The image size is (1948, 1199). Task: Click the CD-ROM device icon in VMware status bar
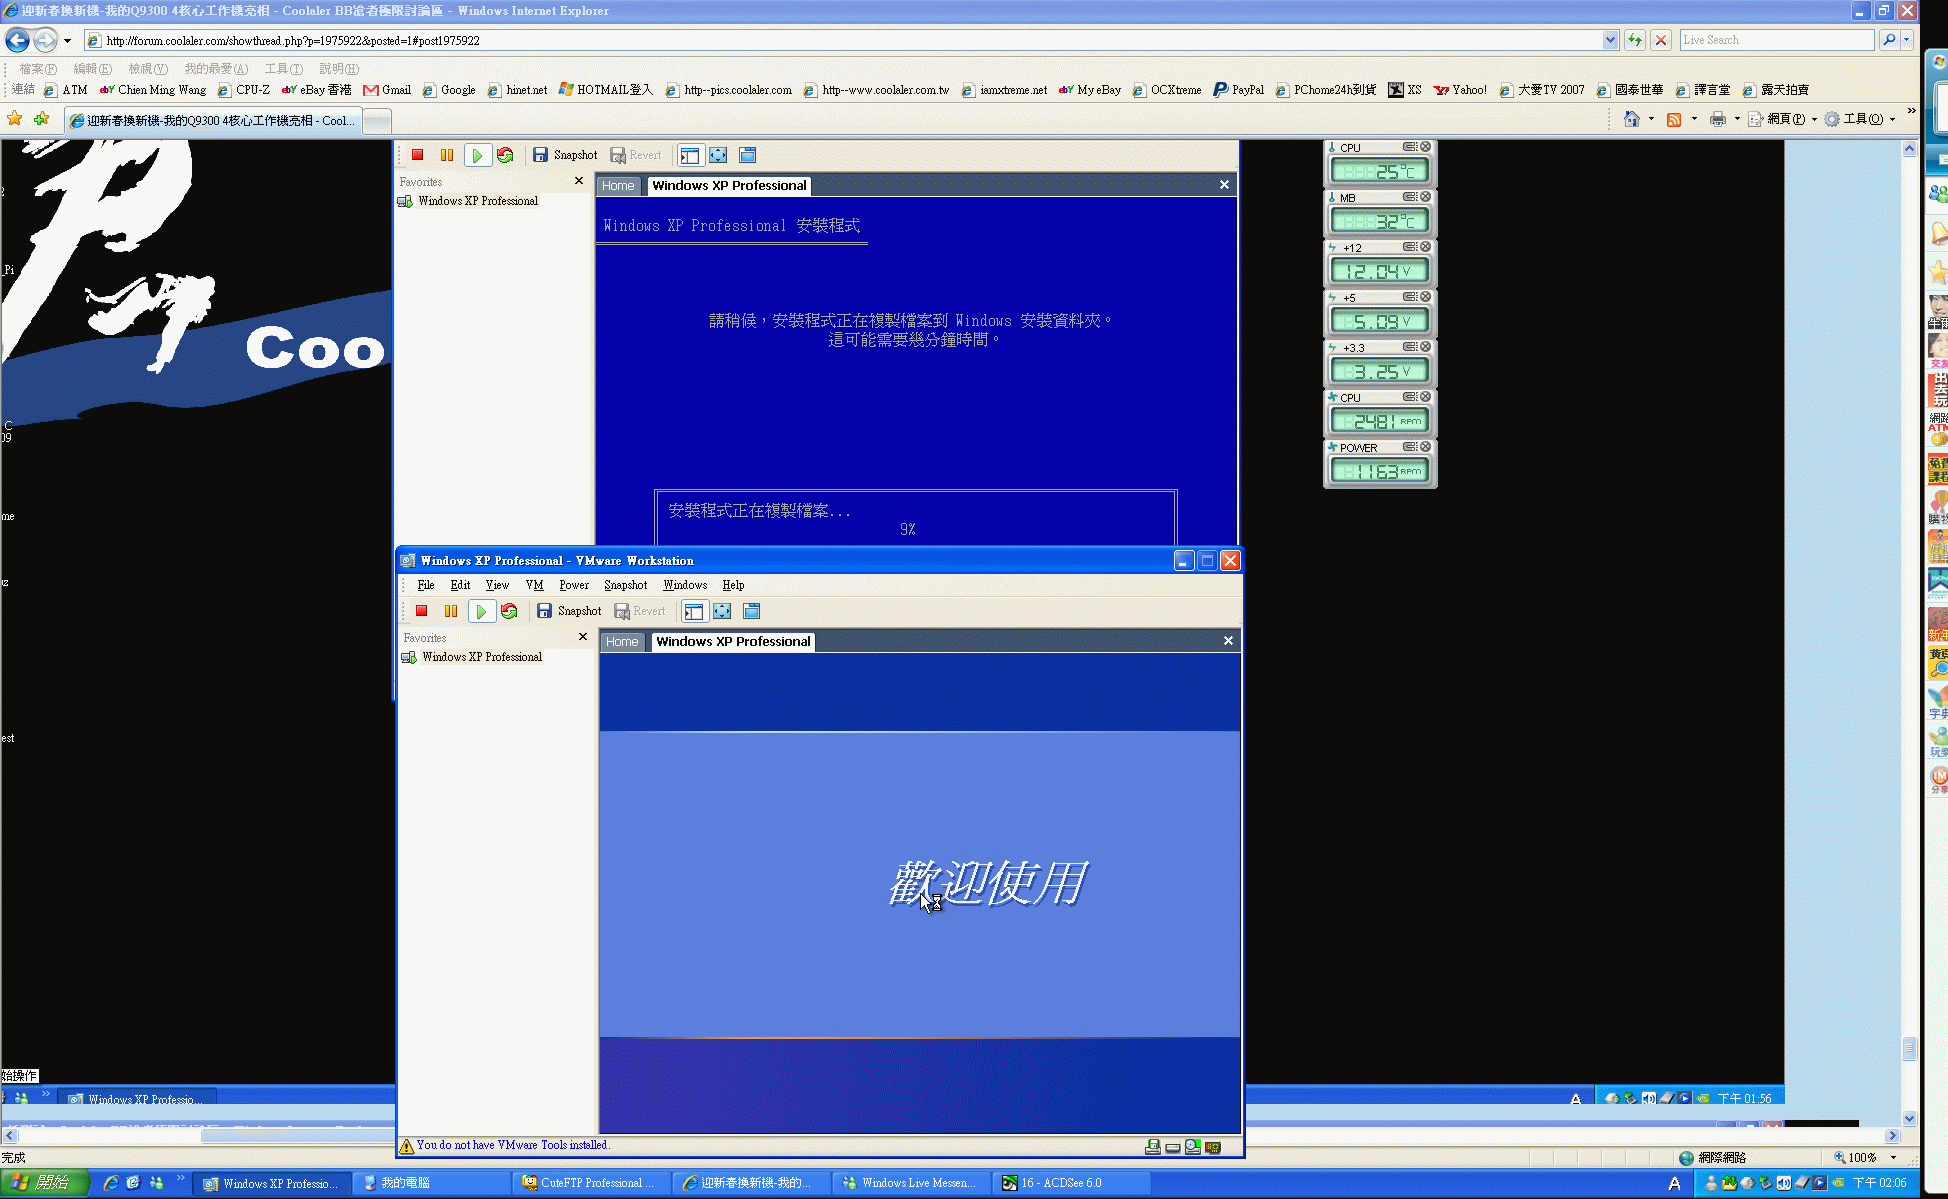(1193, 1147)
